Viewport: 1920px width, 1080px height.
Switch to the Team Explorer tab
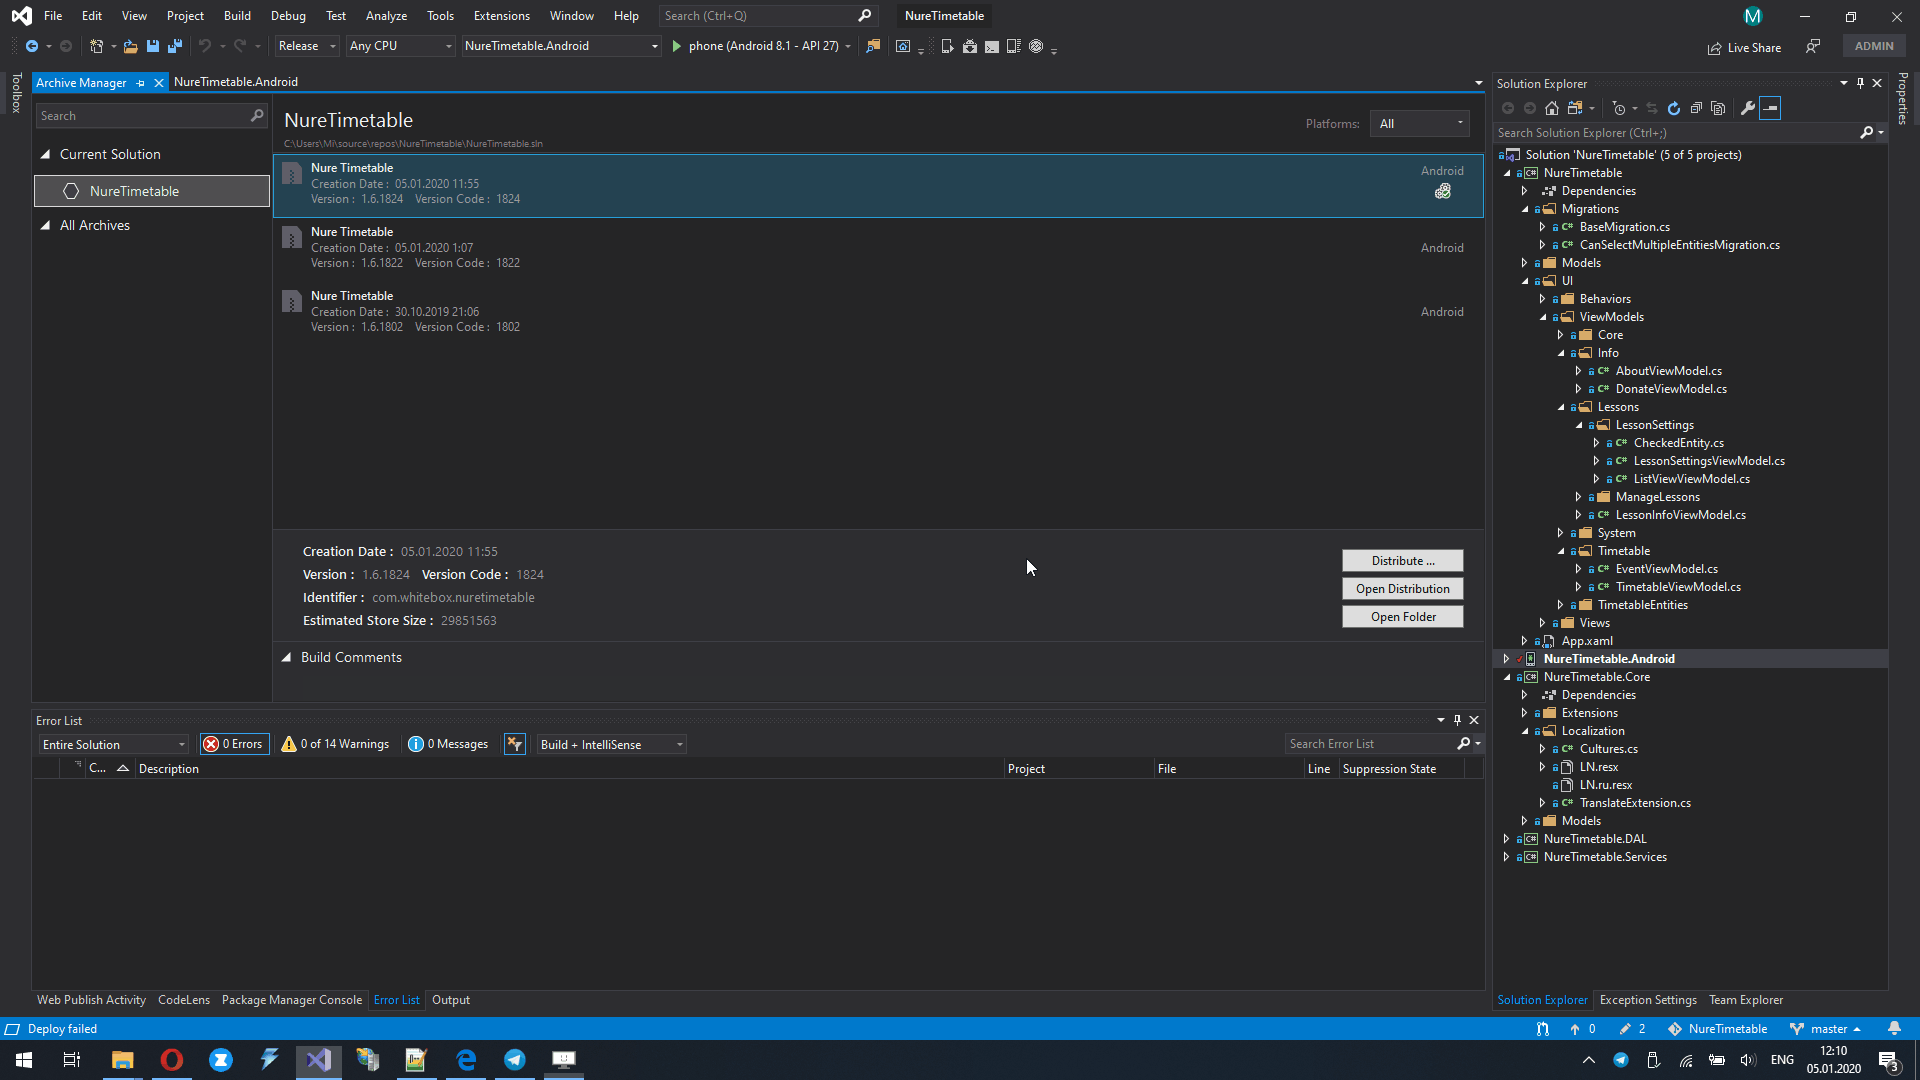coord(1746,1000)
